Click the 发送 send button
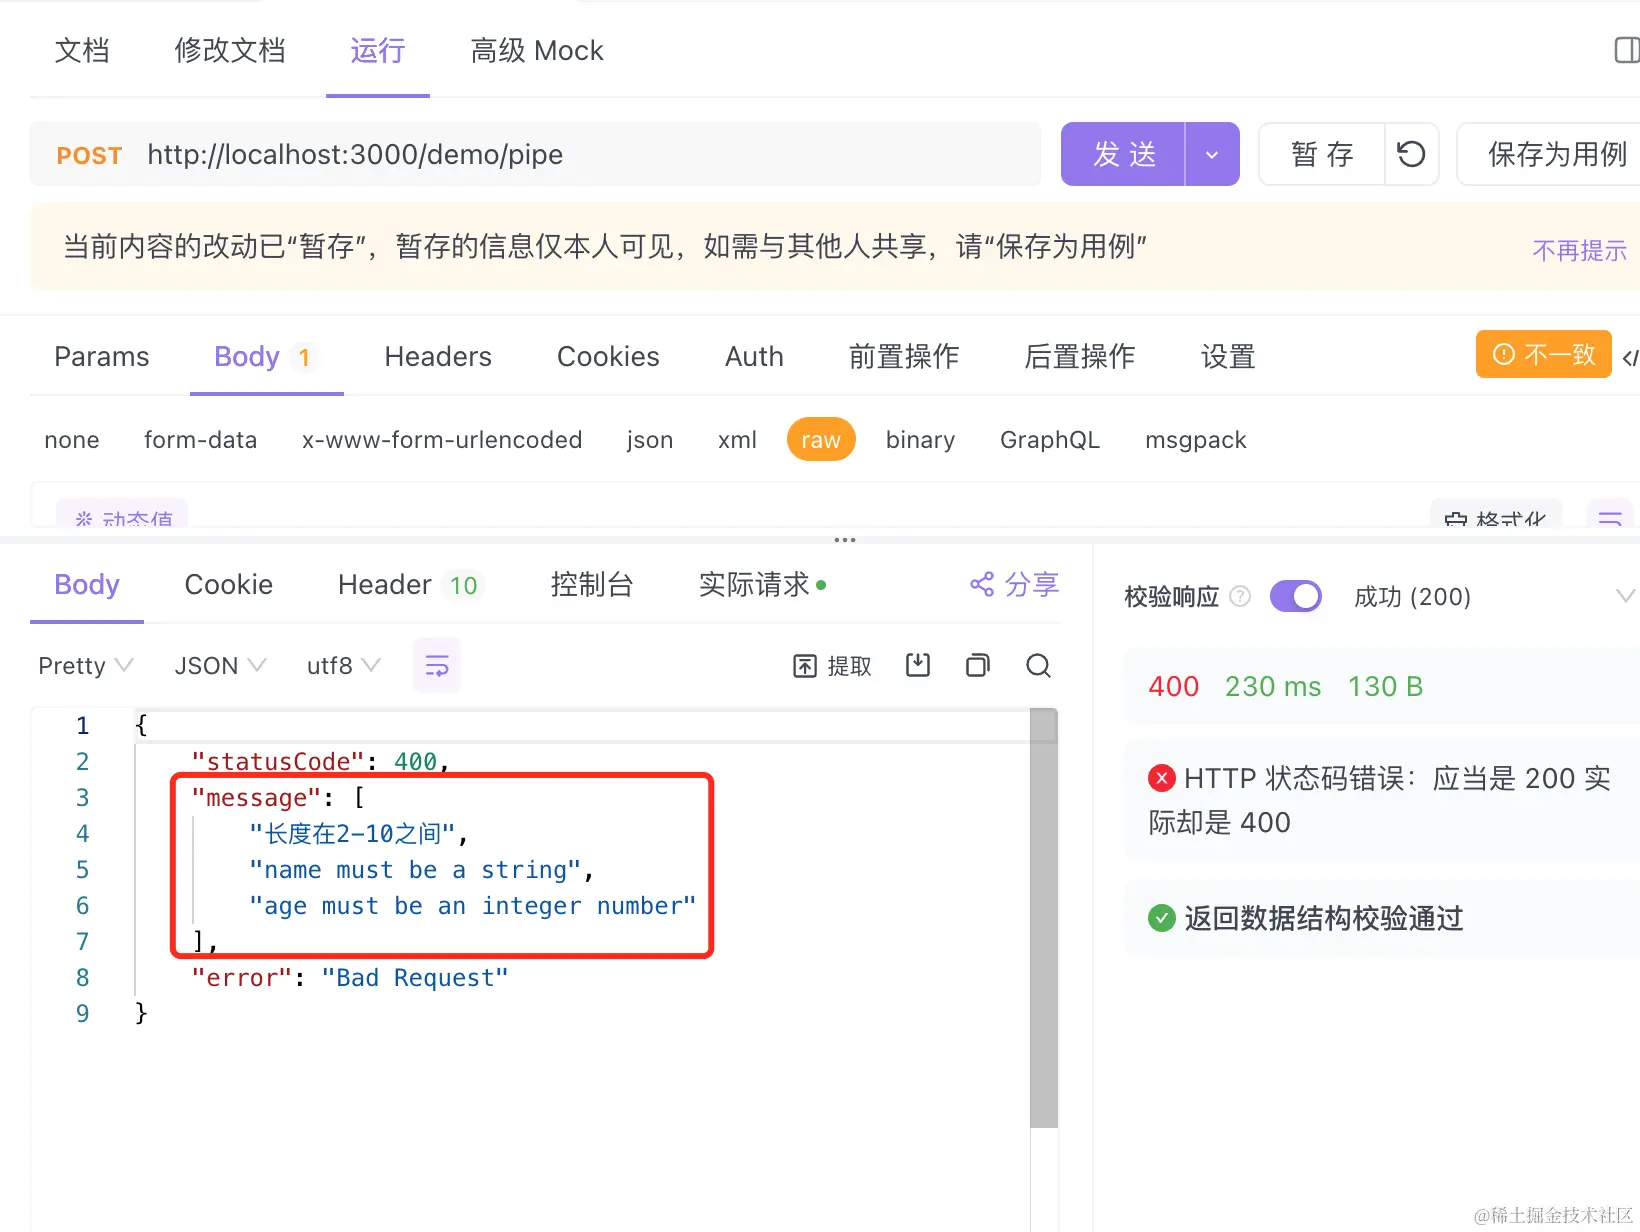 1123,154
